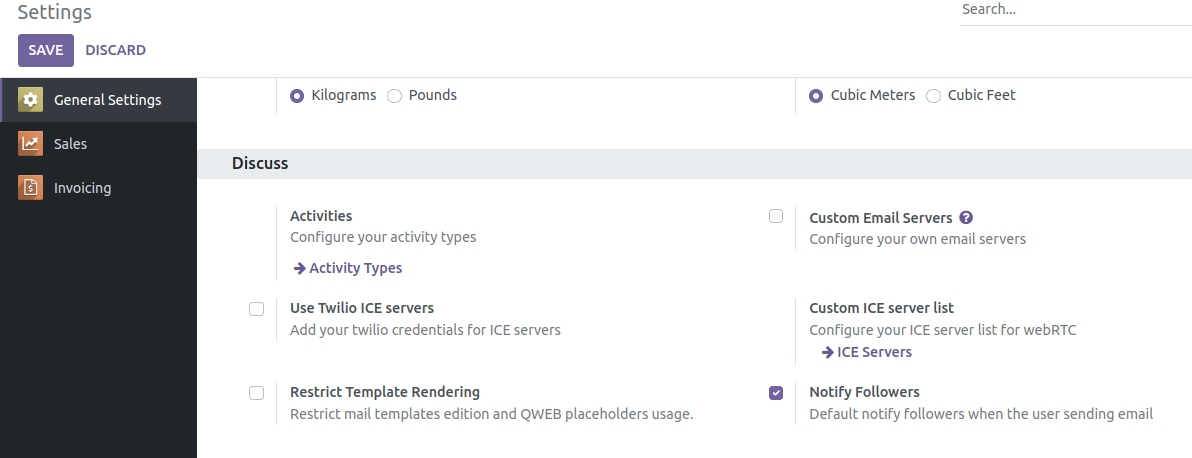Viewport: 1192px width, 458px height.
Task: Choose the Cubic Feet radio option
Action: pyautogui.click(x=934, y=96)
